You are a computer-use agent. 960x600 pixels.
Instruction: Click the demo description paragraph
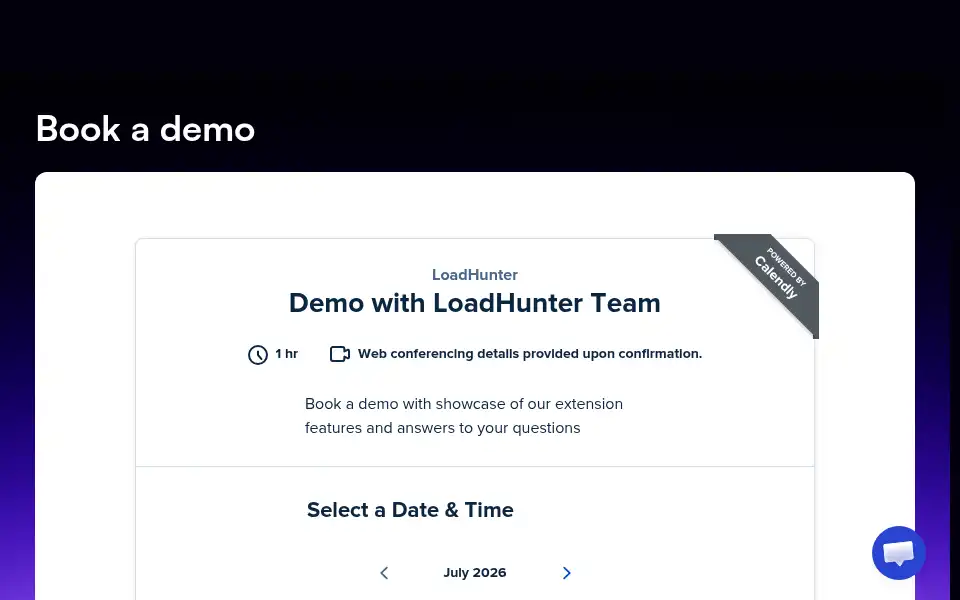pos(463,416)
